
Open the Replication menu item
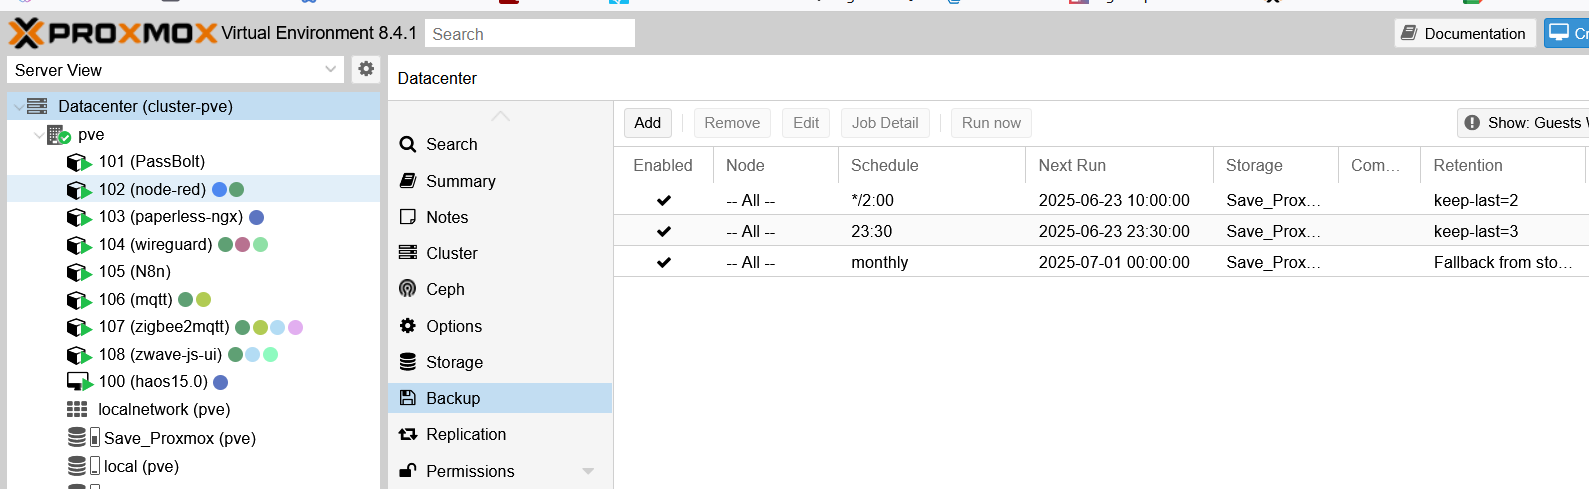pyautogui.click(x=500, y=434)
